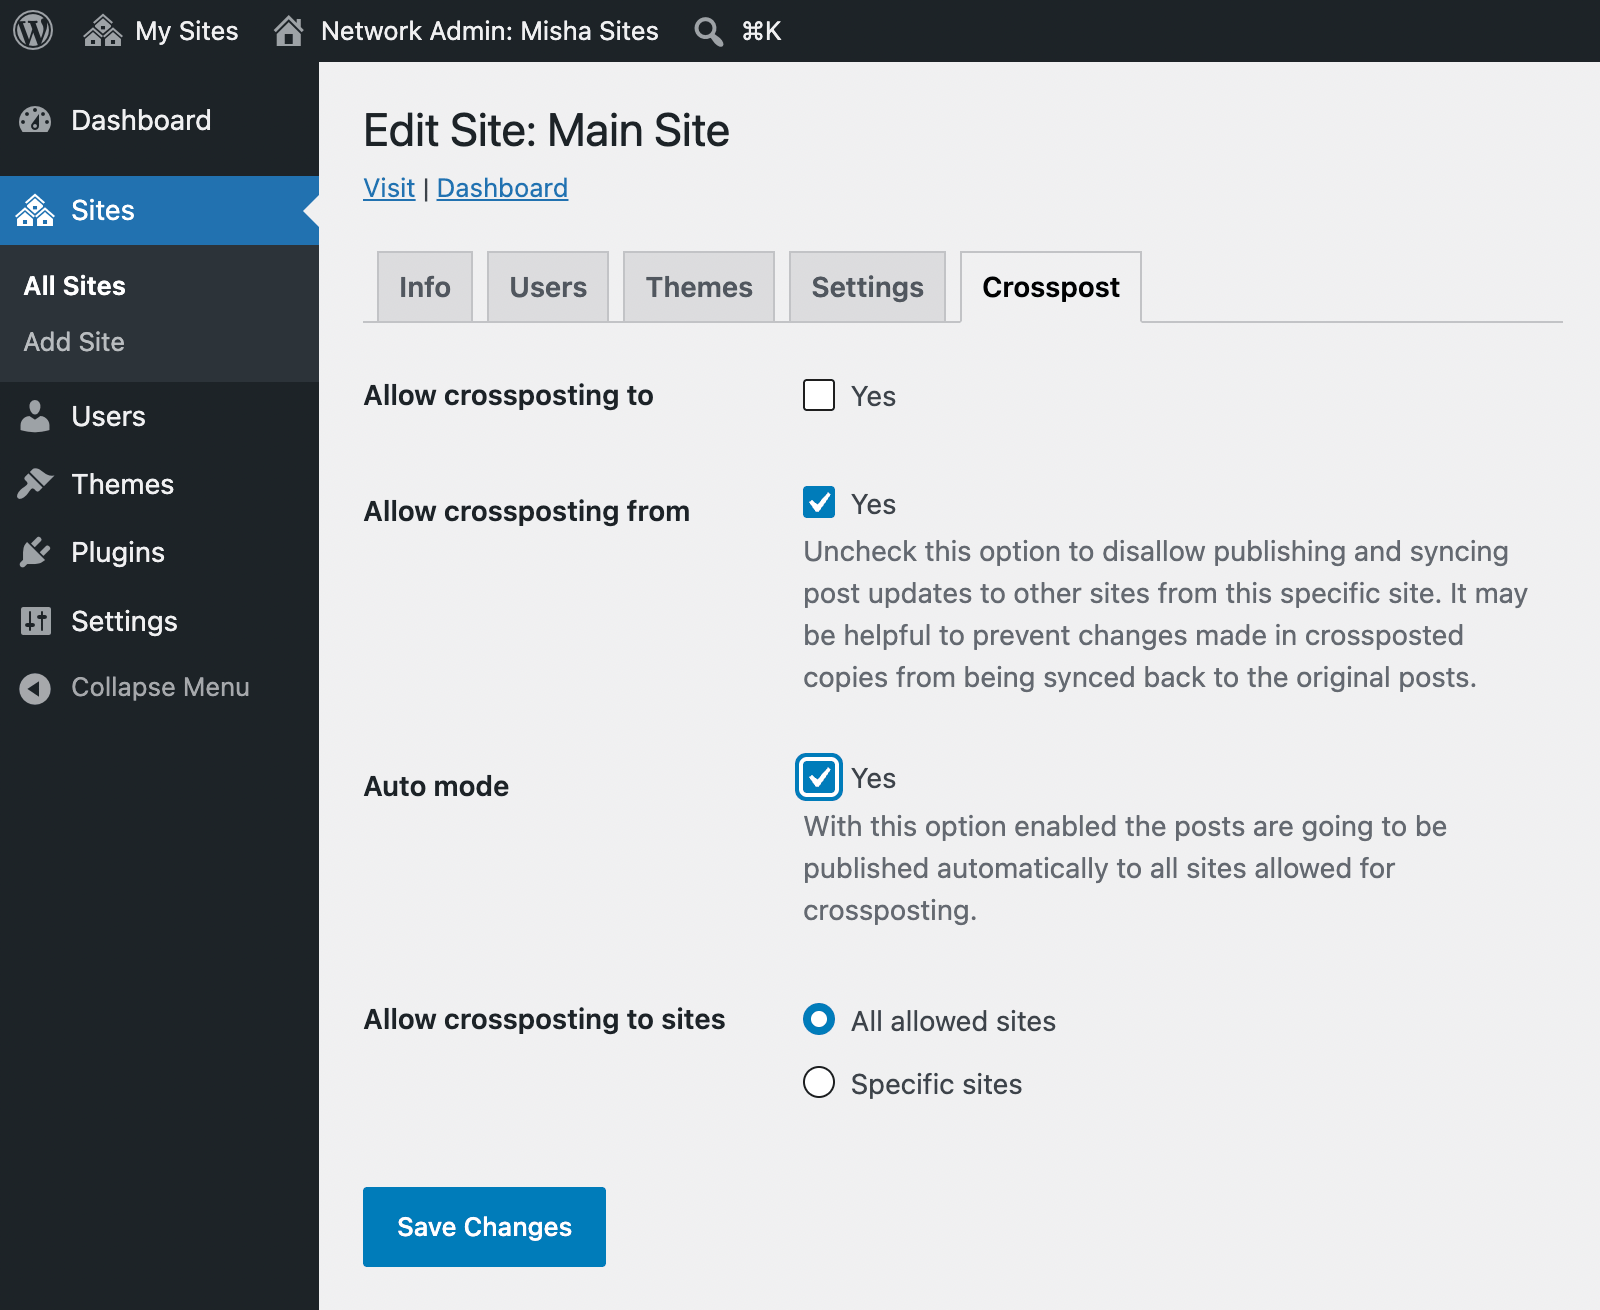Click the Themes brush icon in sidebar
This screenshot has width=1600, height=1310.
(35, 484)
